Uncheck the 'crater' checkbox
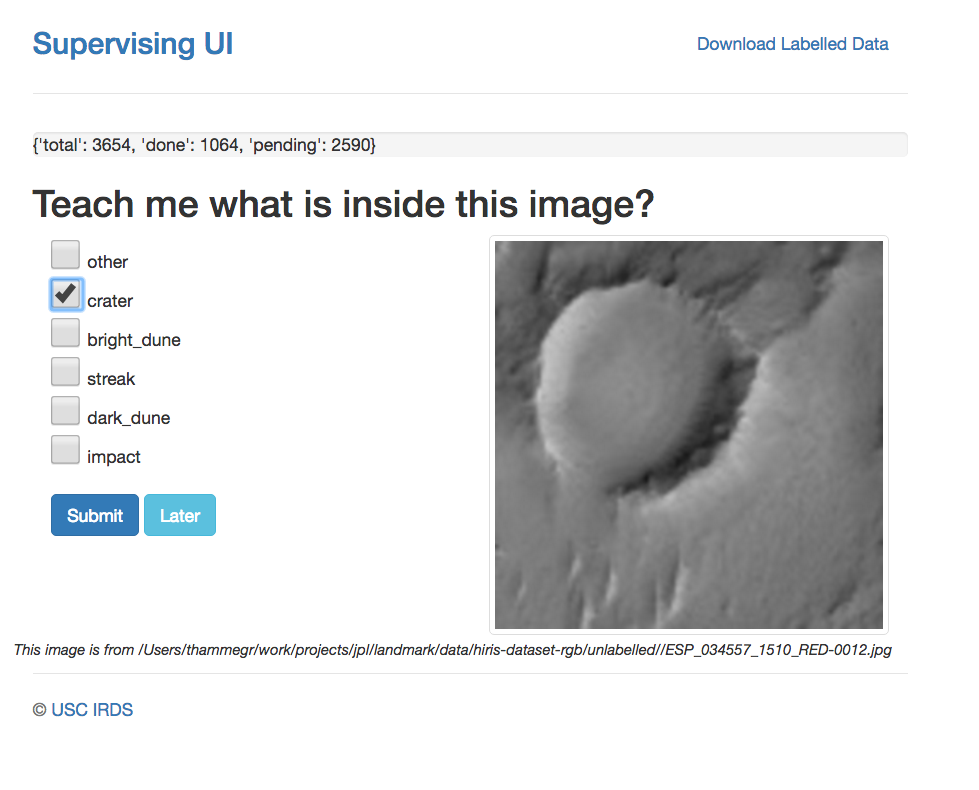Screen dimensions: 979x790 [x=66, y=294]
